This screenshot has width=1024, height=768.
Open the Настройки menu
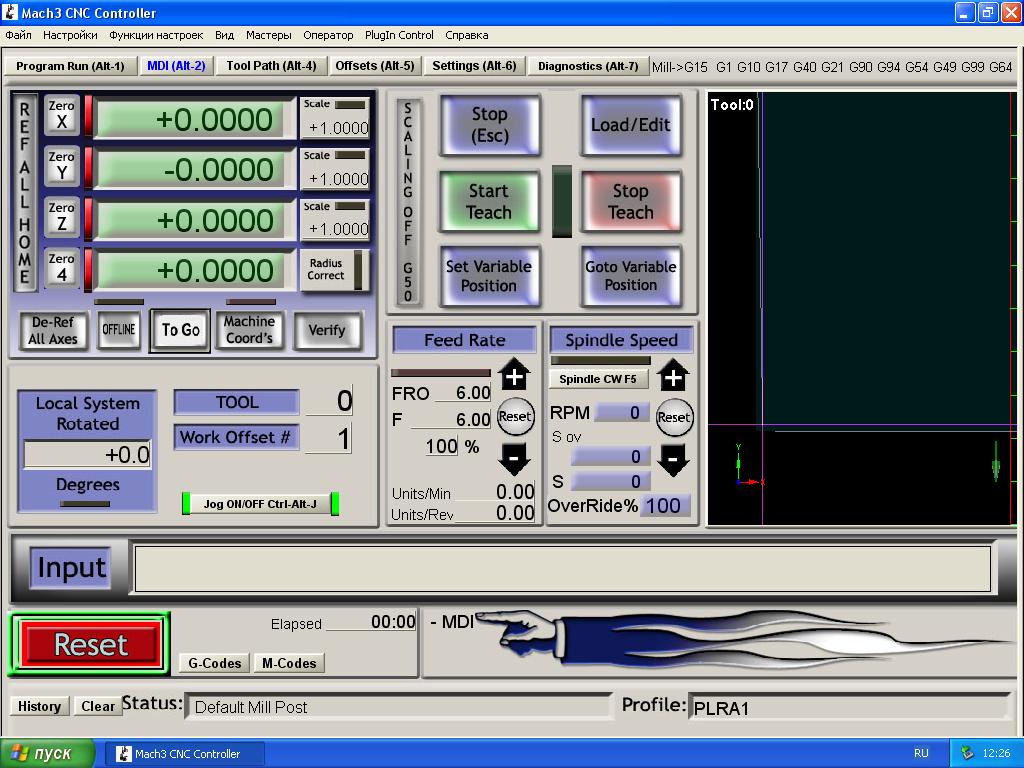pos(70,35)
